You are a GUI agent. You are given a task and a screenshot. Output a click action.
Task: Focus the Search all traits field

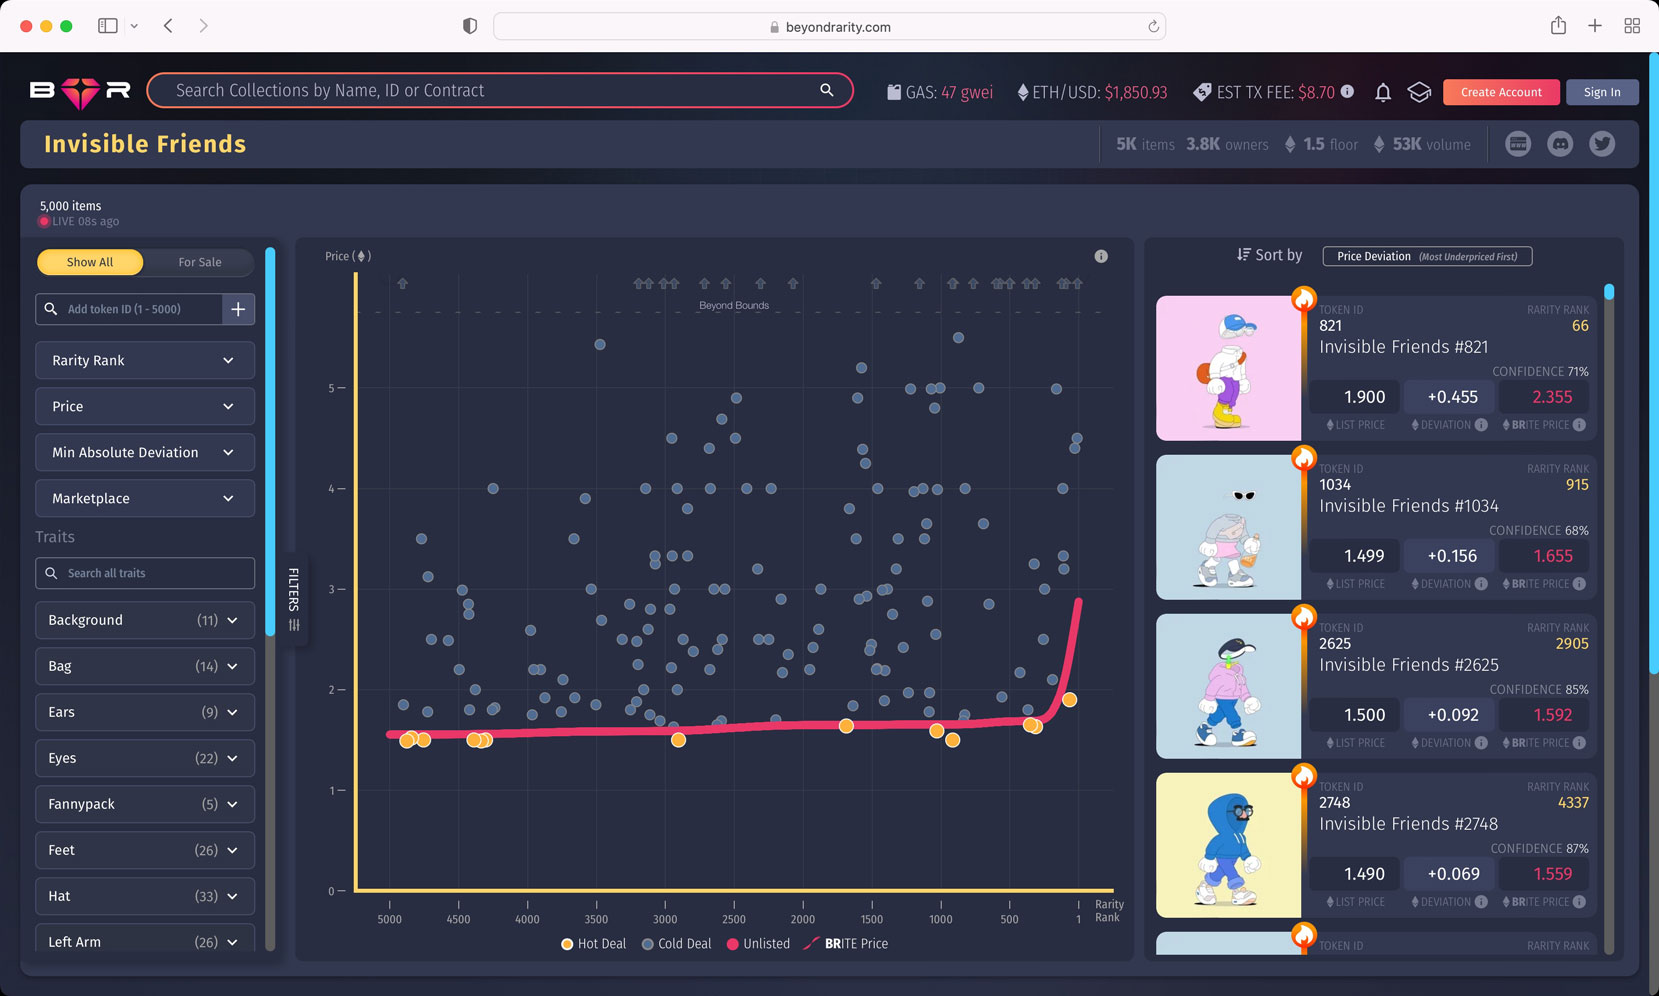click(145, 573)
